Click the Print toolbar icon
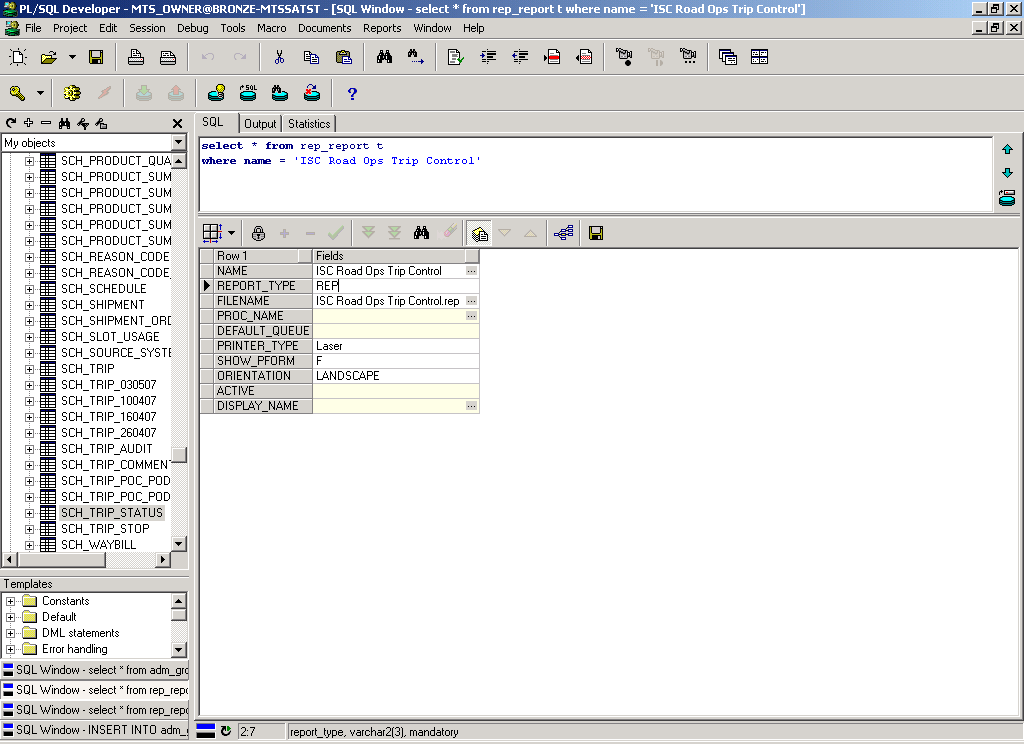The width and height of the screenshot is (1024, 744). click(136, 57)
